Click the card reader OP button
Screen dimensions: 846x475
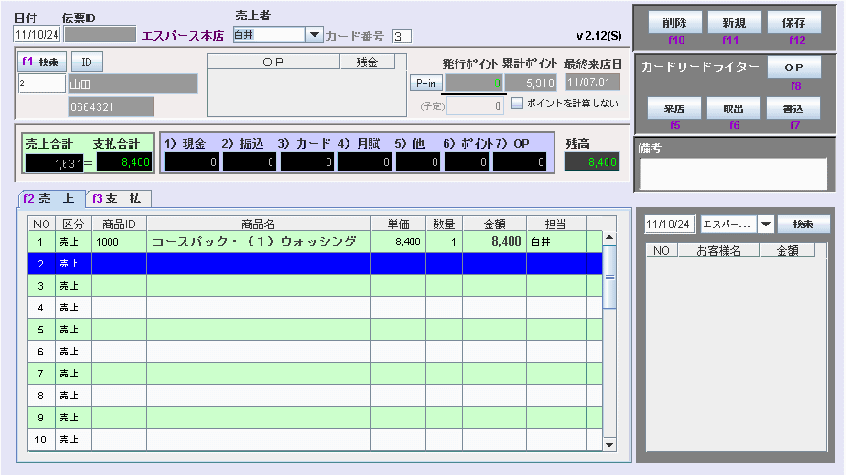[x=795, y=67]
